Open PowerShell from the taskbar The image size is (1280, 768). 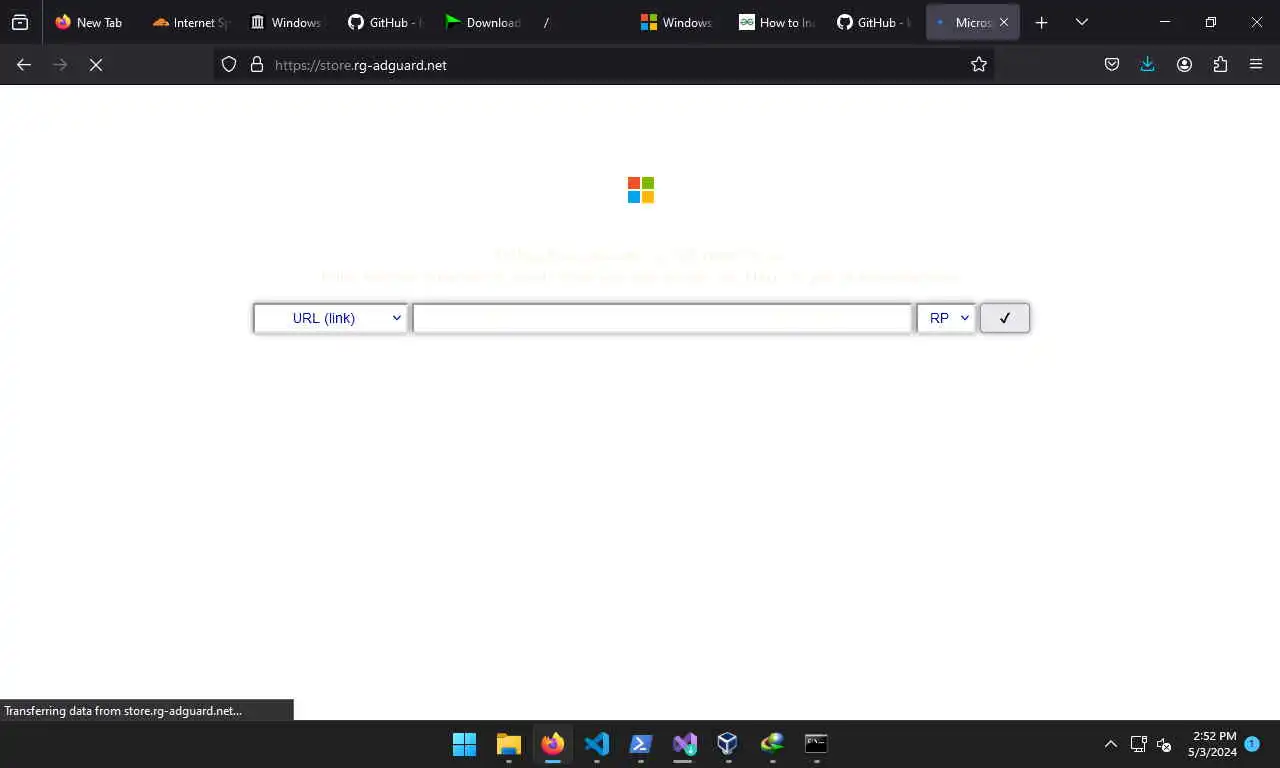coord(641,744)
